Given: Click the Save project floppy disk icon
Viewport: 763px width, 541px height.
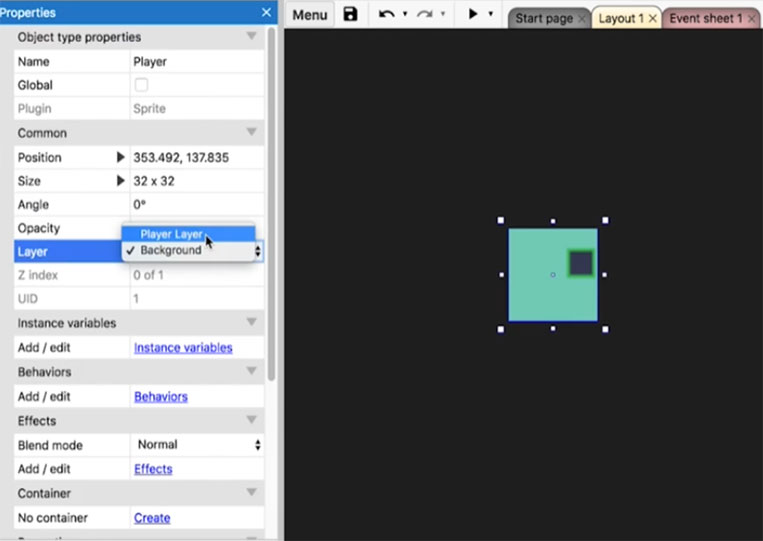Looking at the screenshot, I should tap(350, 14).
